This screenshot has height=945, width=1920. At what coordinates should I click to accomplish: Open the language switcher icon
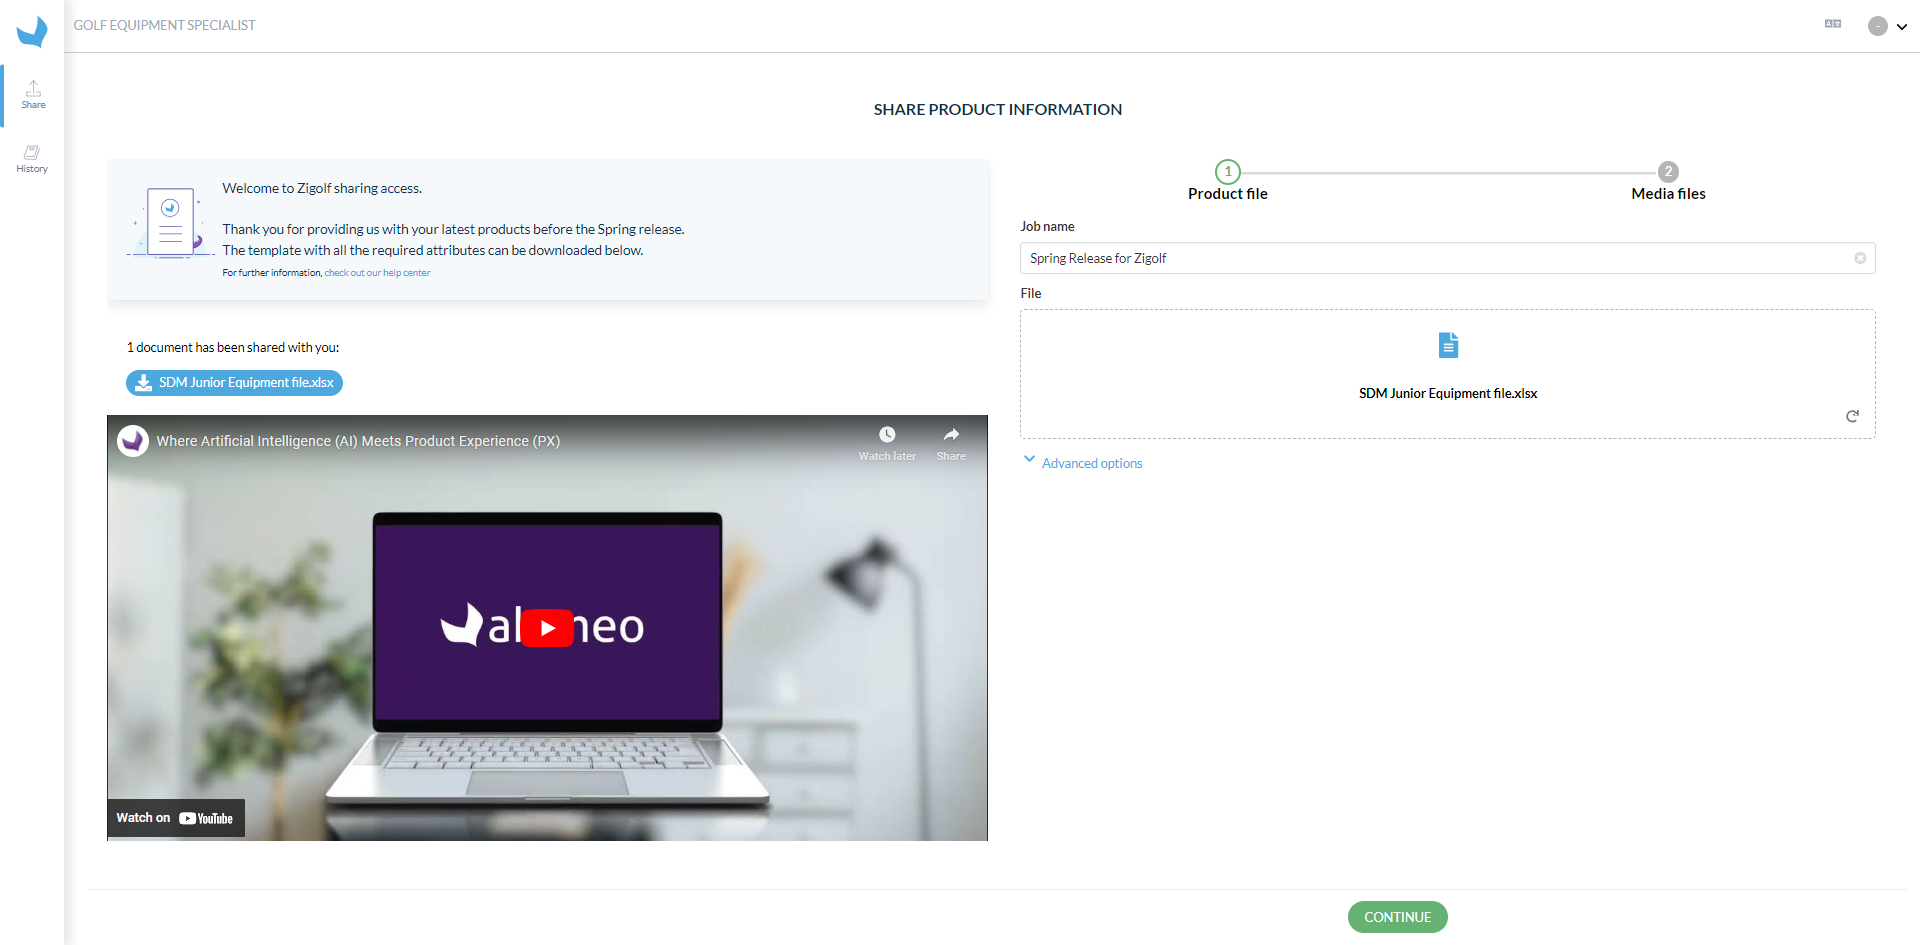(x=1833, y=24)
